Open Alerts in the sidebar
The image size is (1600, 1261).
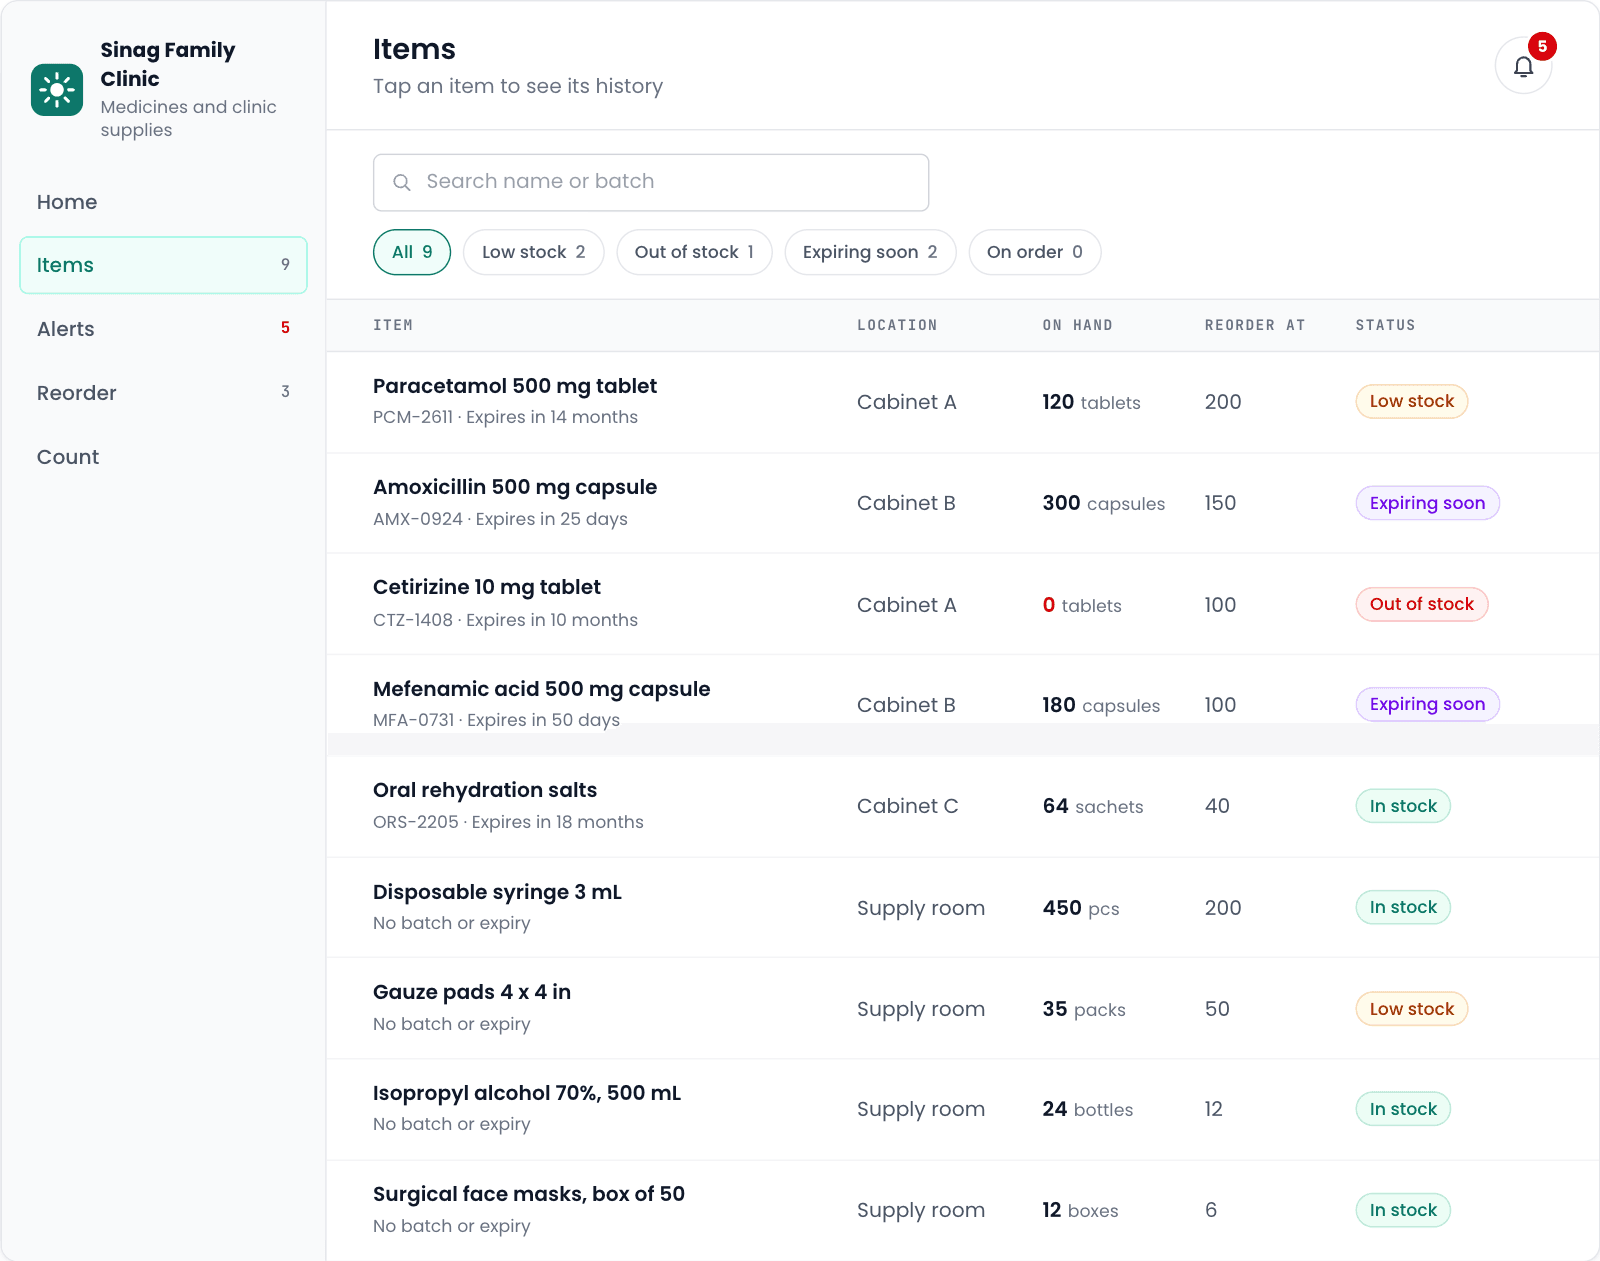[163, 329]
